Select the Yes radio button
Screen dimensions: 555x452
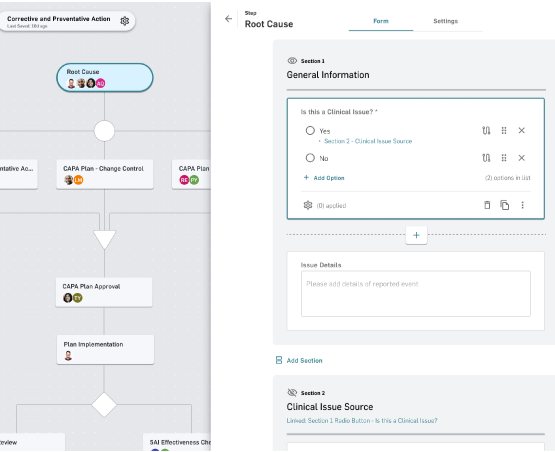(310, 131)
